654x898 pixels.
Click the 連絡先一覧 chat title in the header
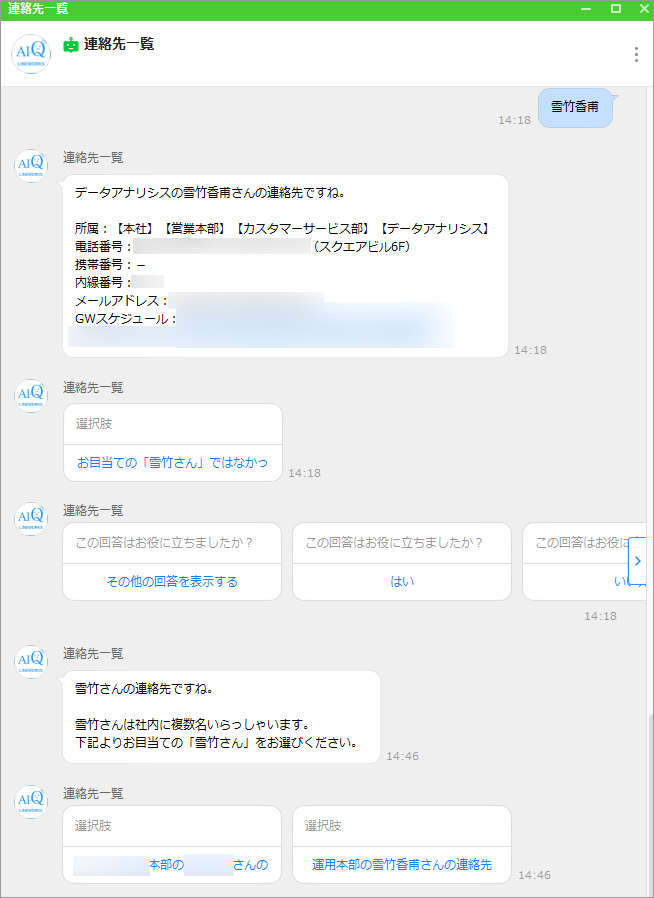119,44
